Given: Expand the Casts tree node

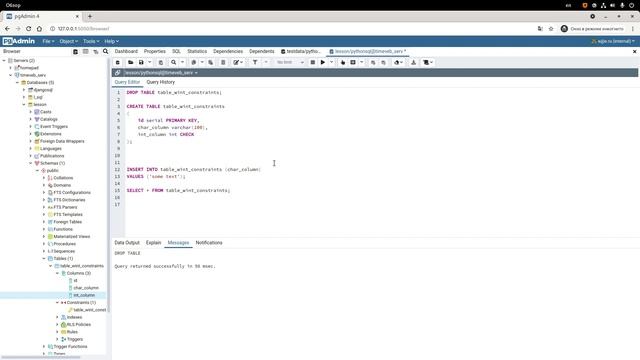Looking at the screenshot, I should (31, 112).
